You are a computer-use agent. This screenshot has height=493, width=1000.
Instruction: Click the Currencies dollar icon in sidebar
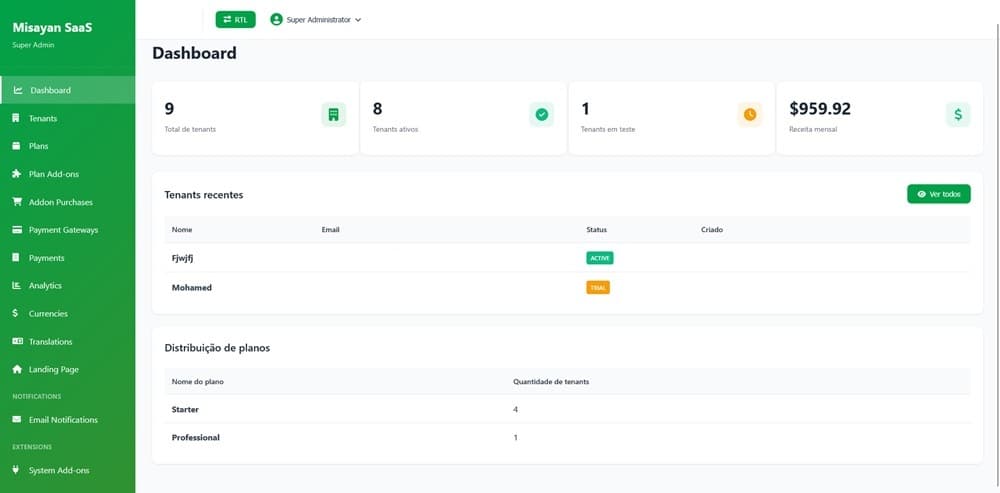(16, 314)
